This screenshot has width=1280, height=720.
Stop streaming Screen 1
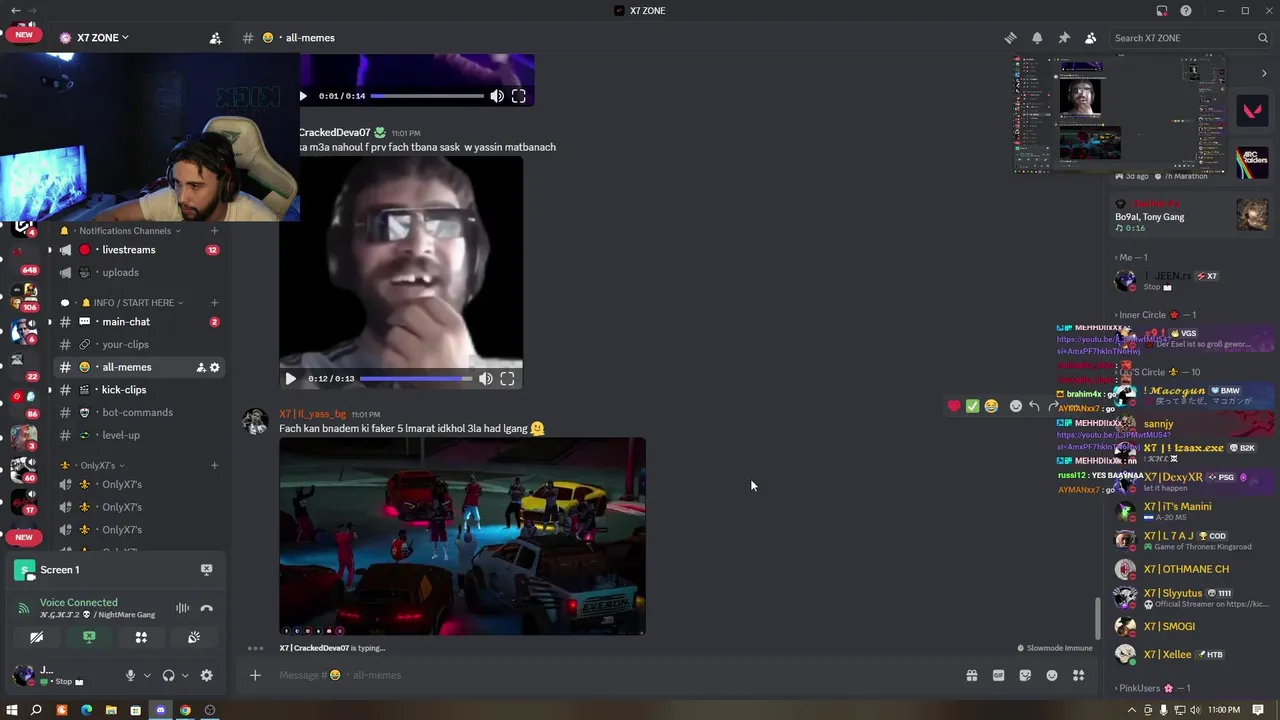(206, 570)
